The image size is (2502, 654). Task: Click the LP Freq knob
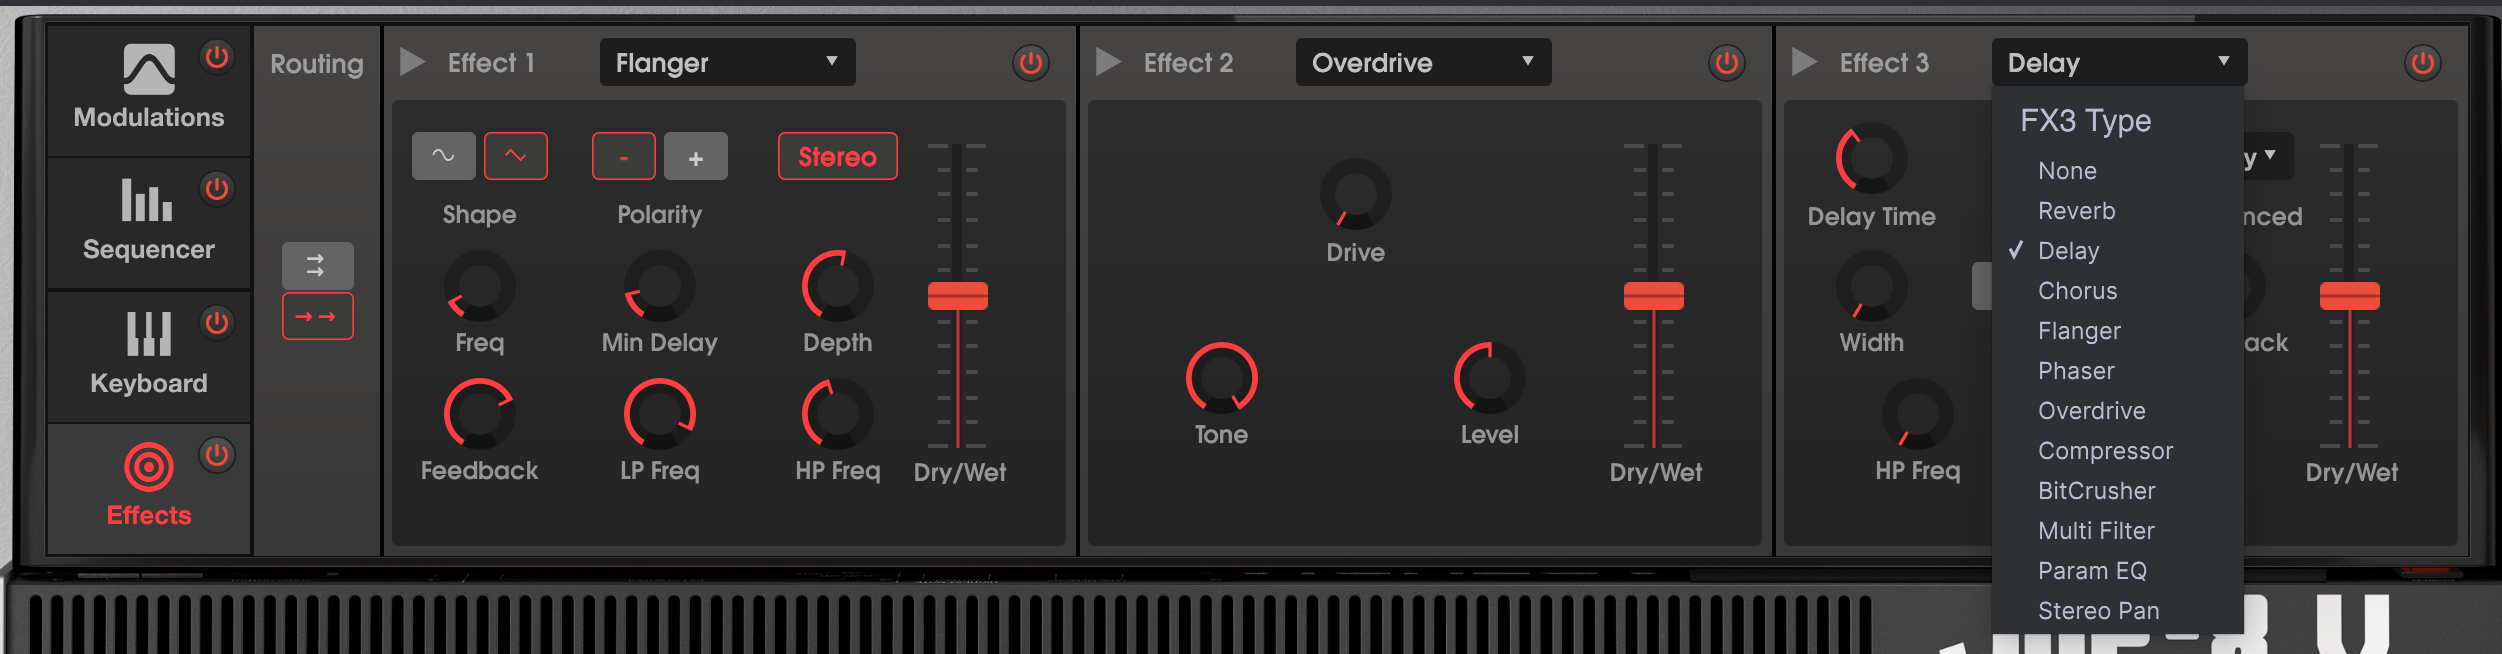click(660, 414)
